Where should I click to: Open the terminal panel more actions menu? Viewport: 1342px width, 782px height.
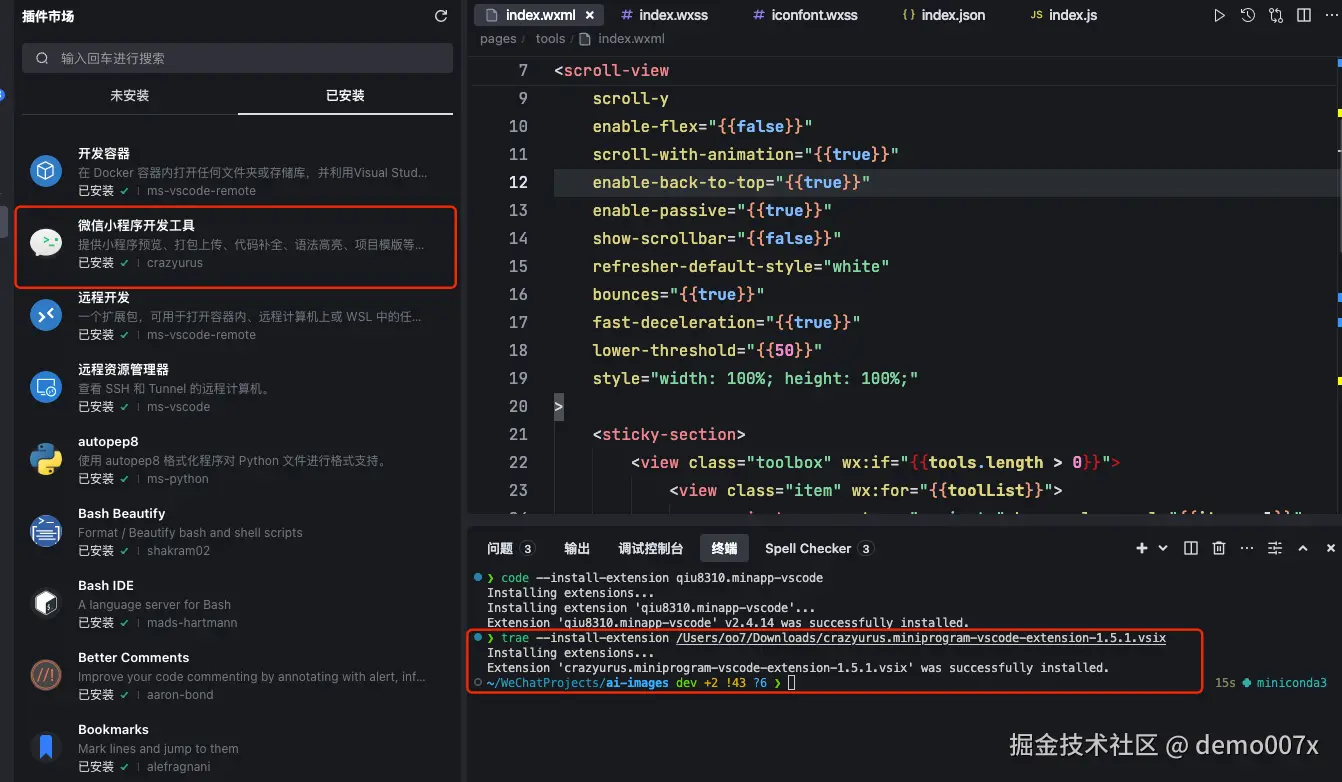click(x=1246, y=548)
